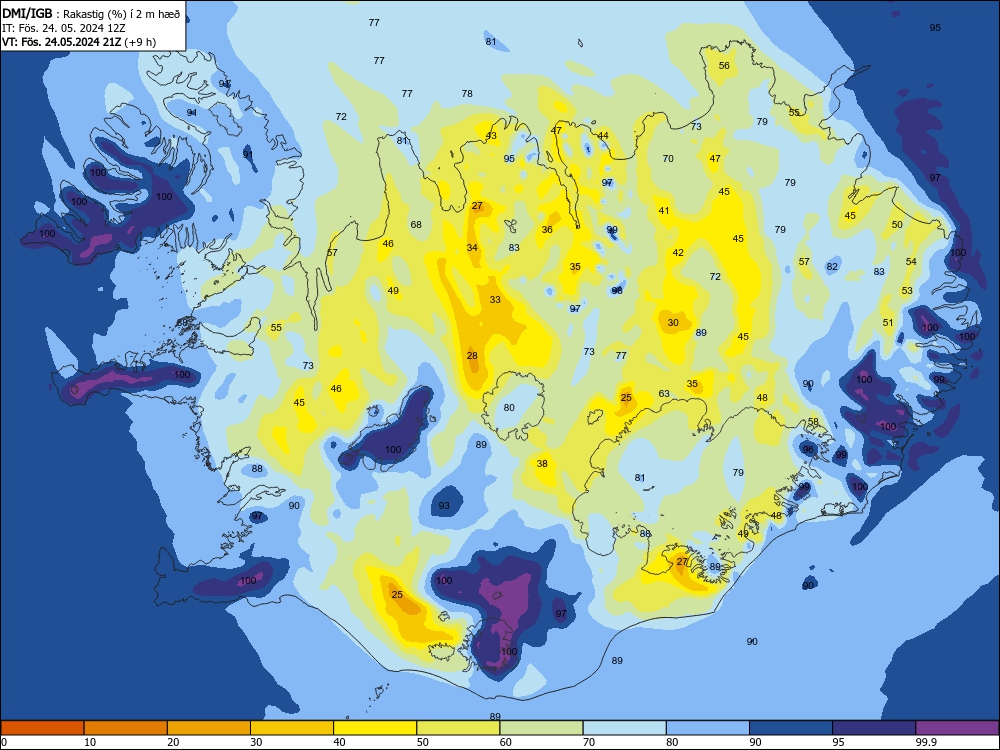This screenshot has width=1000, height=750.
Task: Click the map value '41'
Action: [664, 210]
